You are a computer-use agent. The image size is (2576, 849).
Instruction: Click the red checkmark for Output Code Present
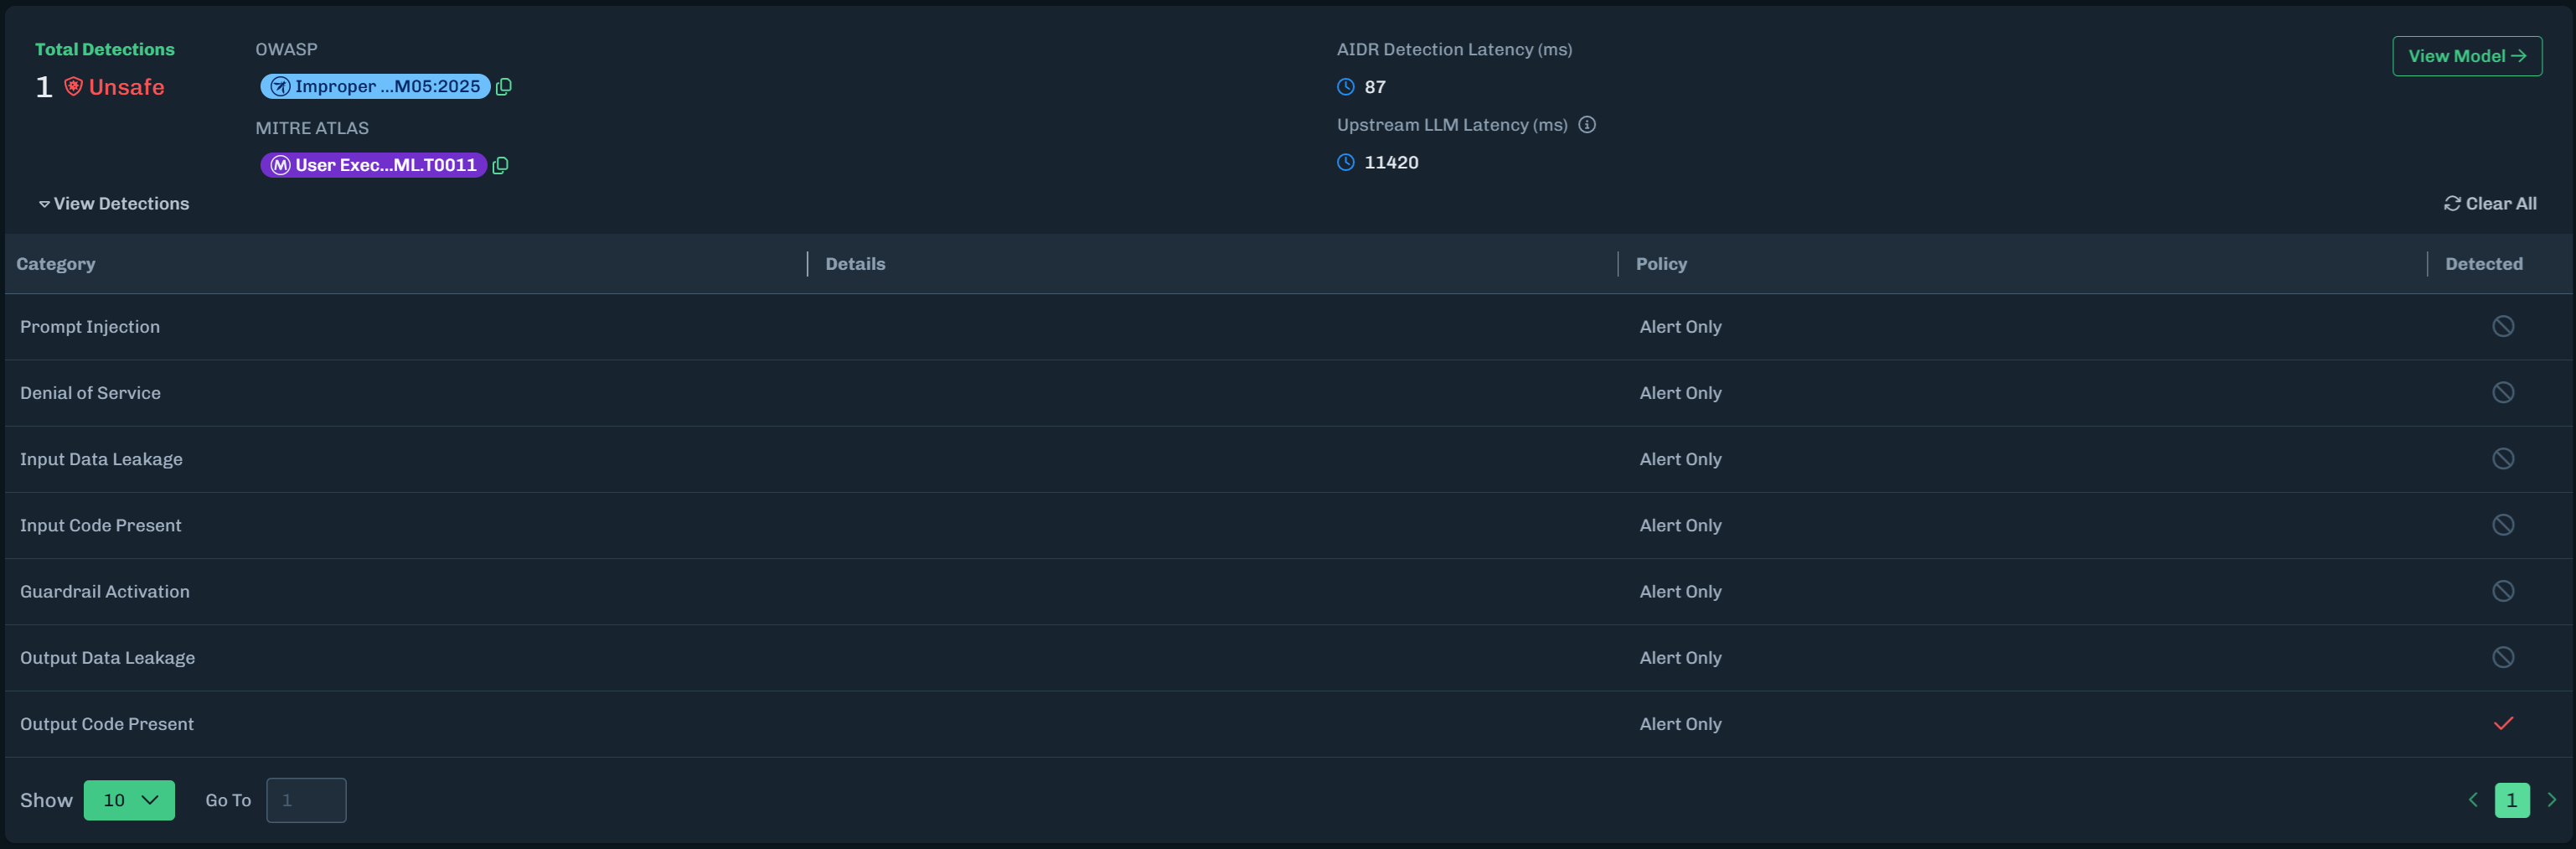pyautogui.click(x=2502, y=724)
